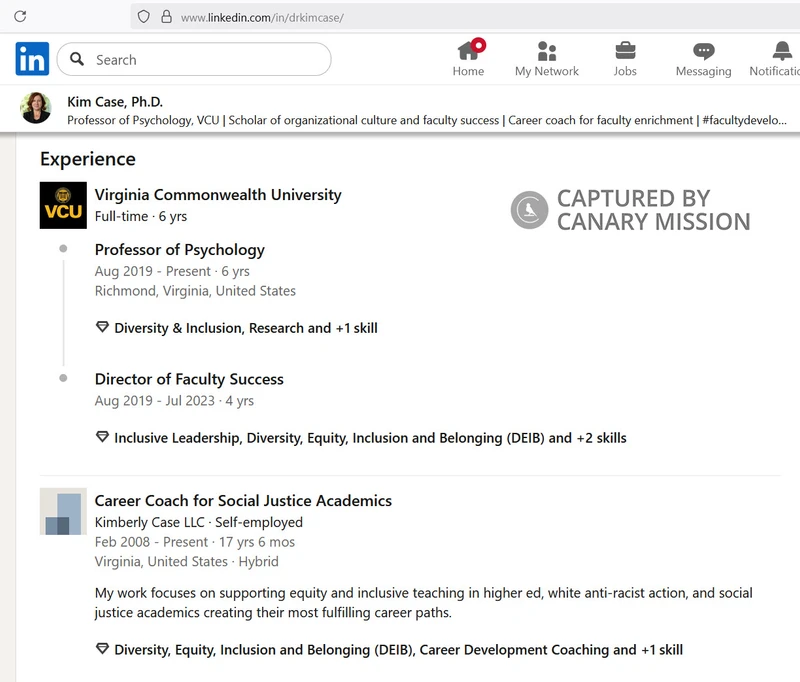The width and height of the screenshot is (800, 682).
Task: Click the search magnifier icon
Action: (77, 59)
